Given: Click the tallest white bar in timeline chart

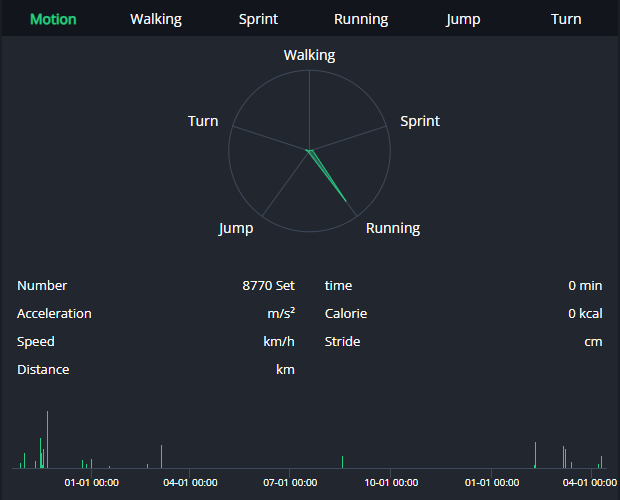Looking at the screenshot, I should click(x=47, y=440).
